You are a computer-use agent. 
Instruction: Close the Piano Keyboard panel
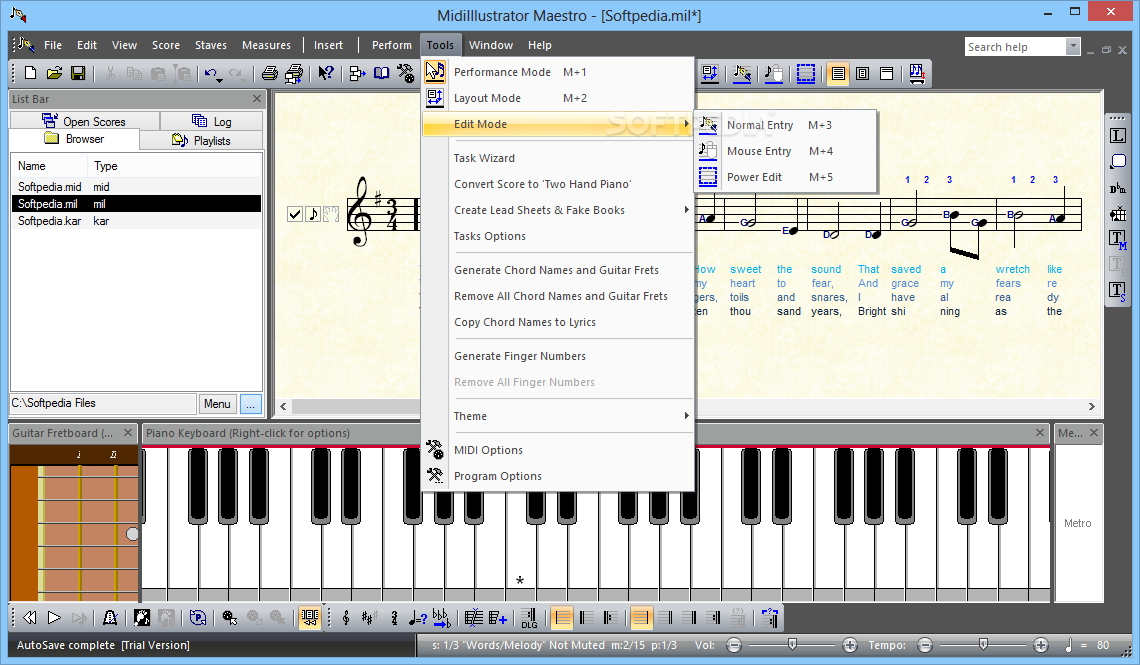click(x=1040, y=432)
